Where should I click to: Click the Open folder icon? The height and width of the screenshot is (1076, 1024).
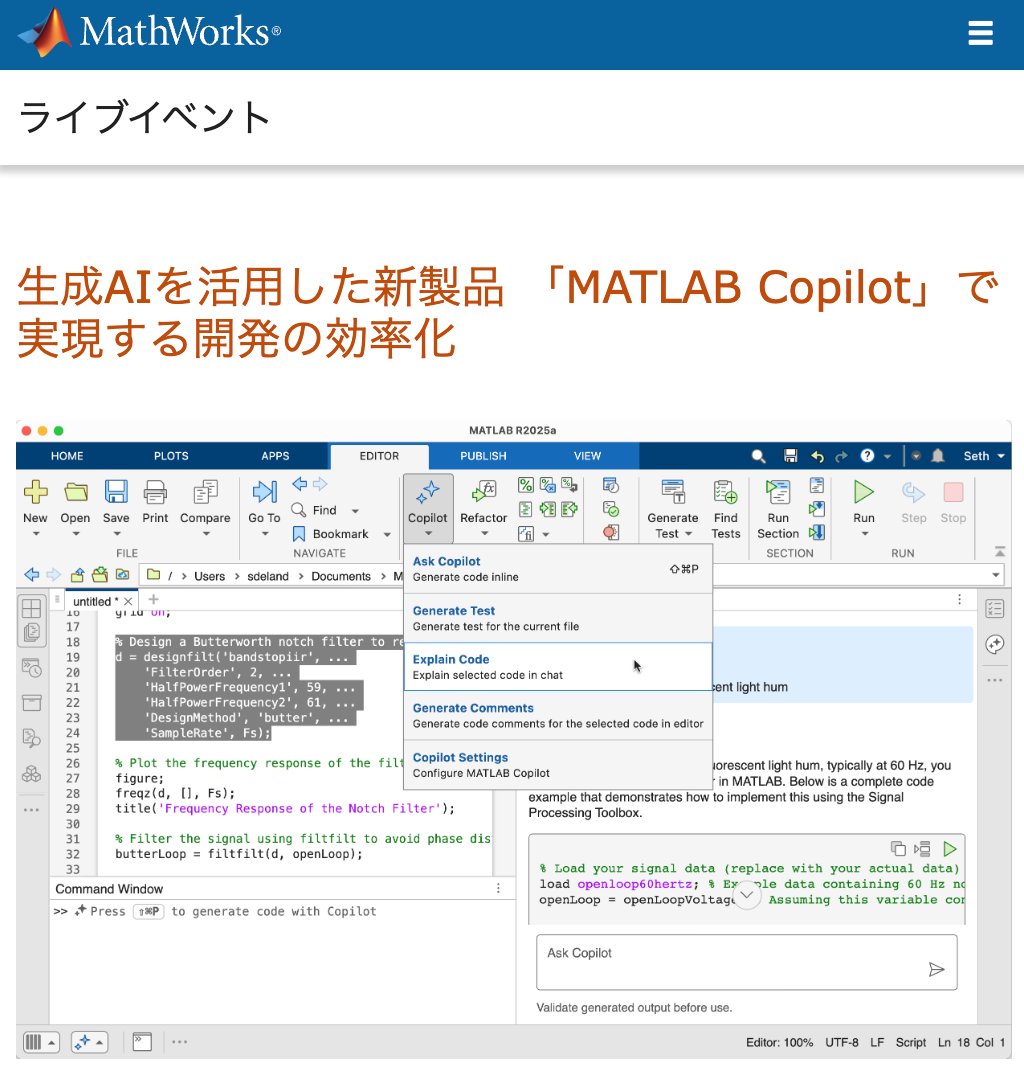tap(75, 491)
